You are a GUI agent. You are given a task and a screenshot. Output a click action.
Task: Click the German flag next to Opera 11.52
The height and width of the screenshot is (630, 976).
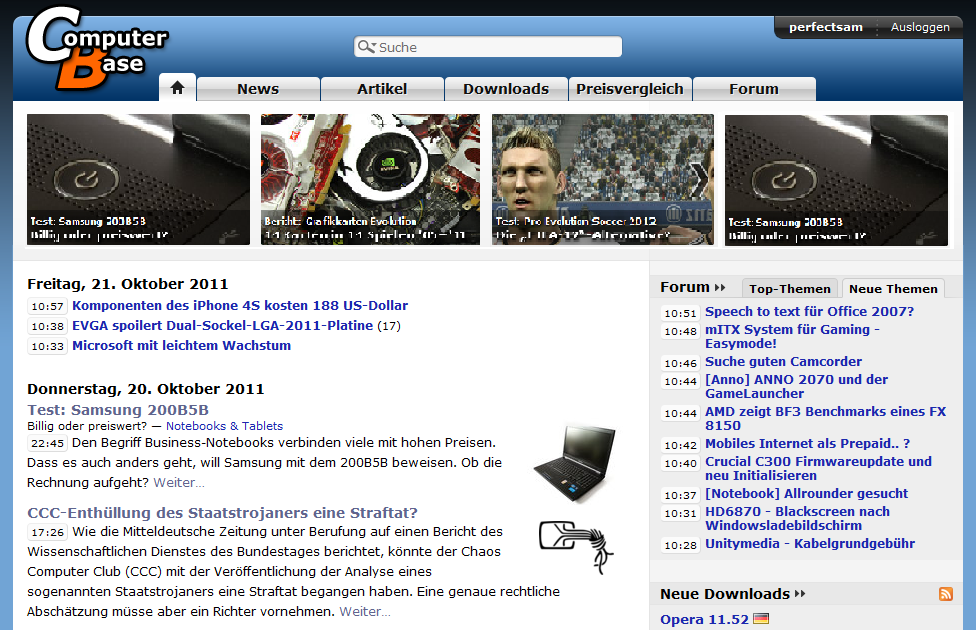[x=761, y=619]
